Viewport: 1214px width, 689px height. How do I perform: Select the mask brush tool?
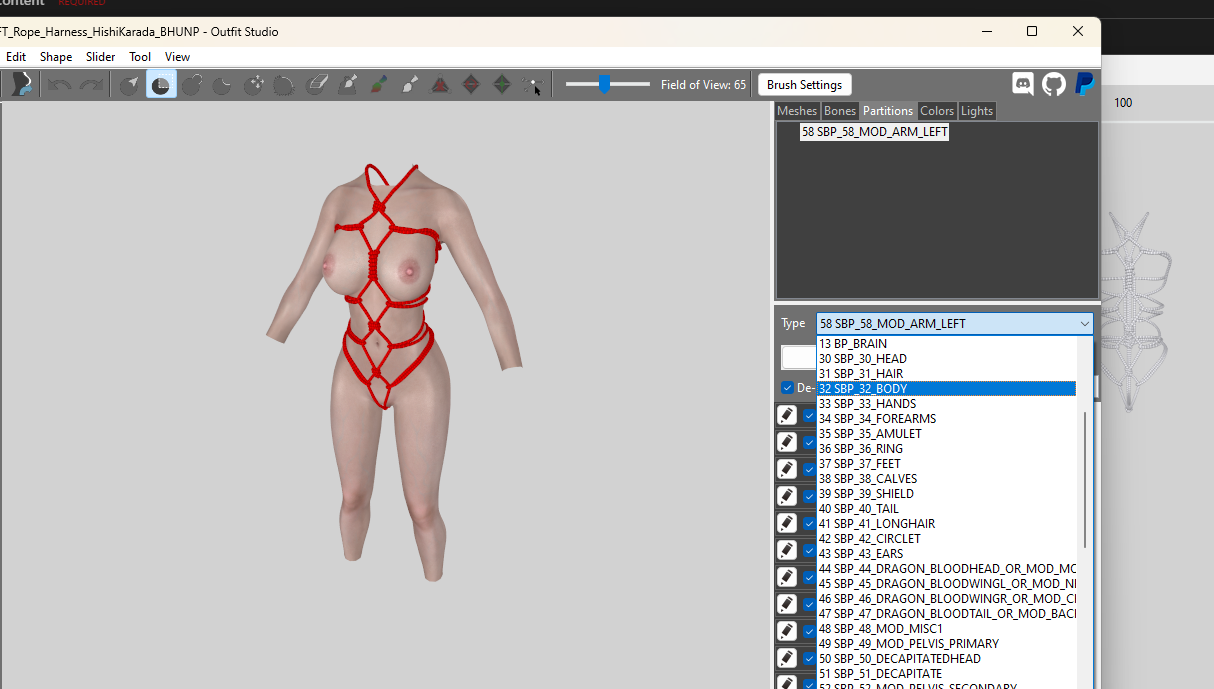pyautogui.click(x=161, y=85)
